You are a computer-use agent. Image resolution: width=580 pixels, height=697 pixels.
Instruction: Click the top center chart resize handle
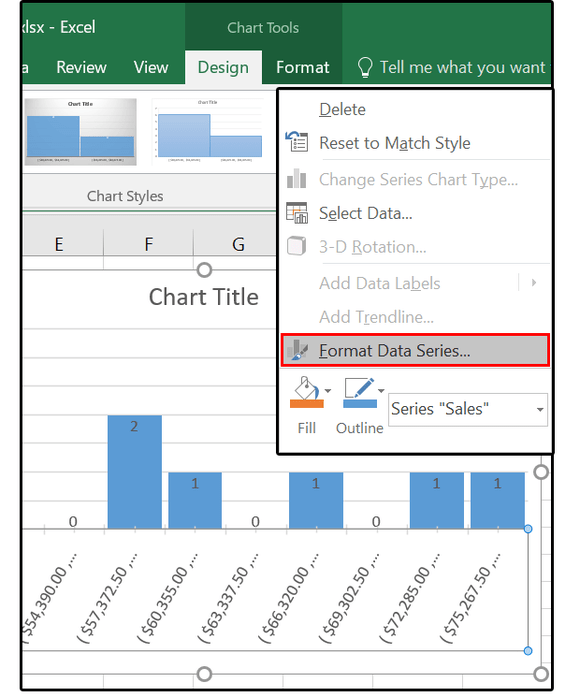[x=204, y=270]
